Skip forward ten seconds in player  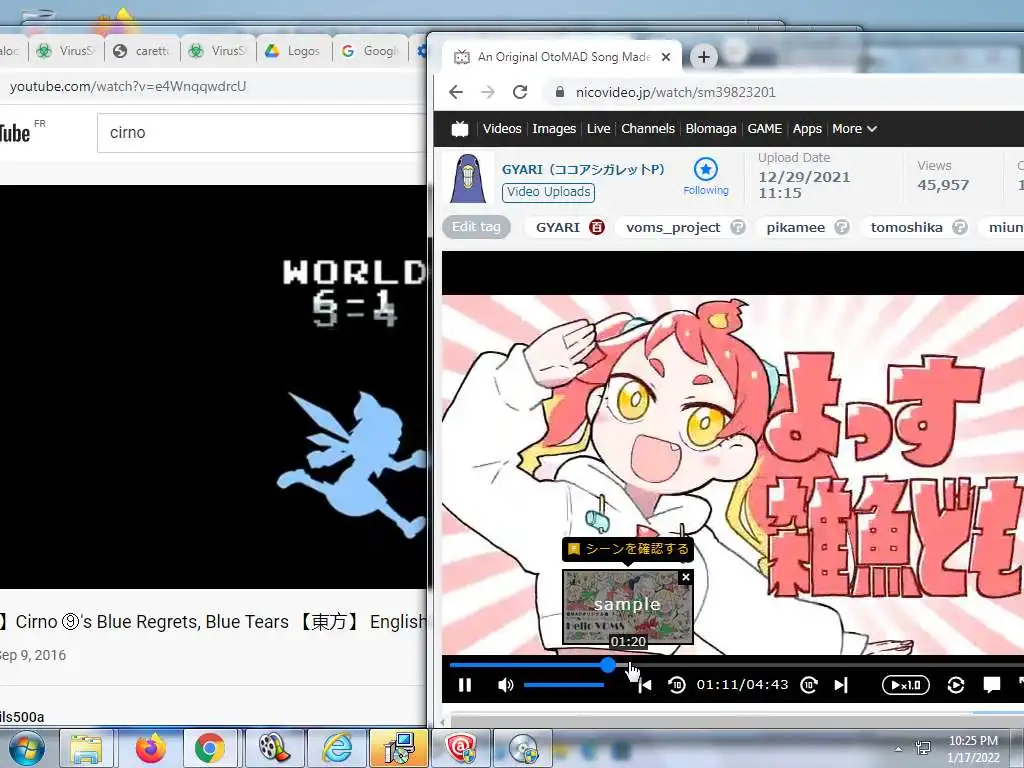[x=808, y=684]
